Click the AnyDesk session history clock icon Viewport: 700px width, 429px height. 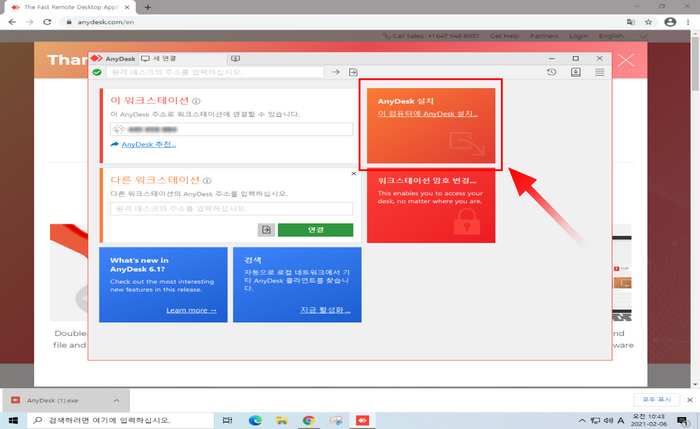552,72
